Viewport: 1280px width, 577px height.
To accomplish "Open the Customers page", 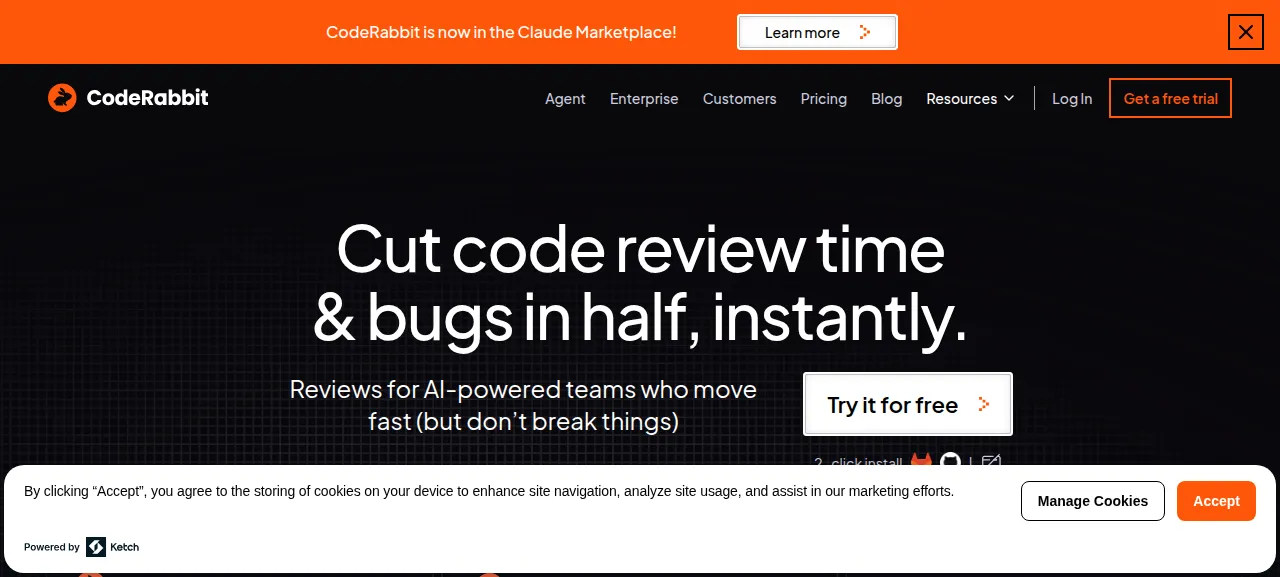I will pos(739,98).
